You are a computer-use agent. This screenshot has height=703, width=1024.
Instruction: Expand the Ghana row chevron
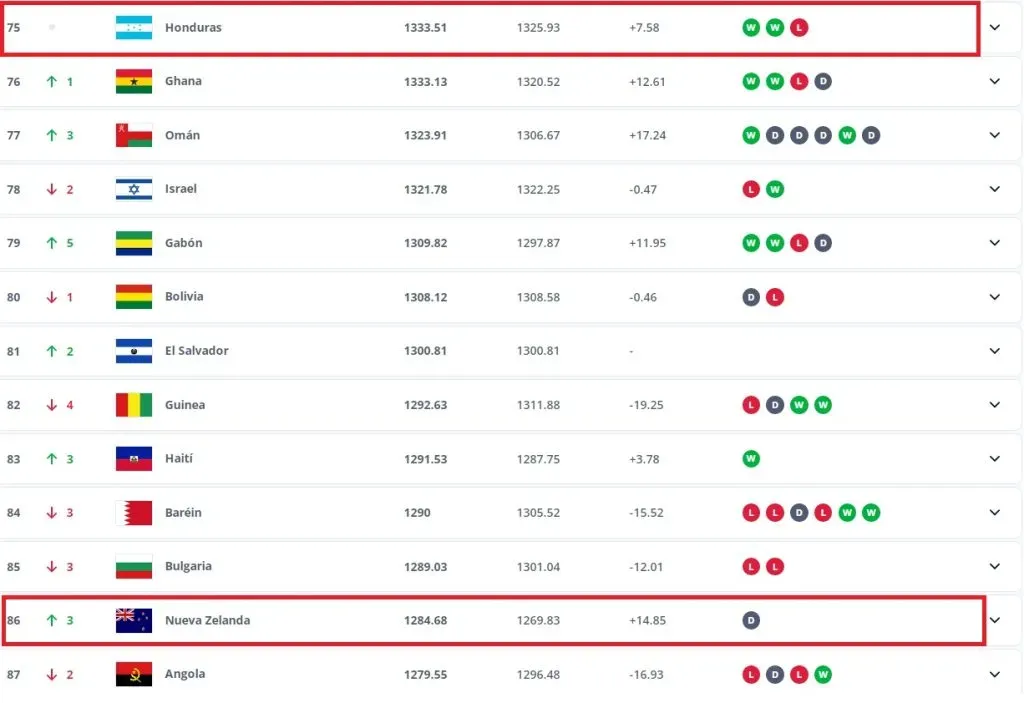click(994, 81)
